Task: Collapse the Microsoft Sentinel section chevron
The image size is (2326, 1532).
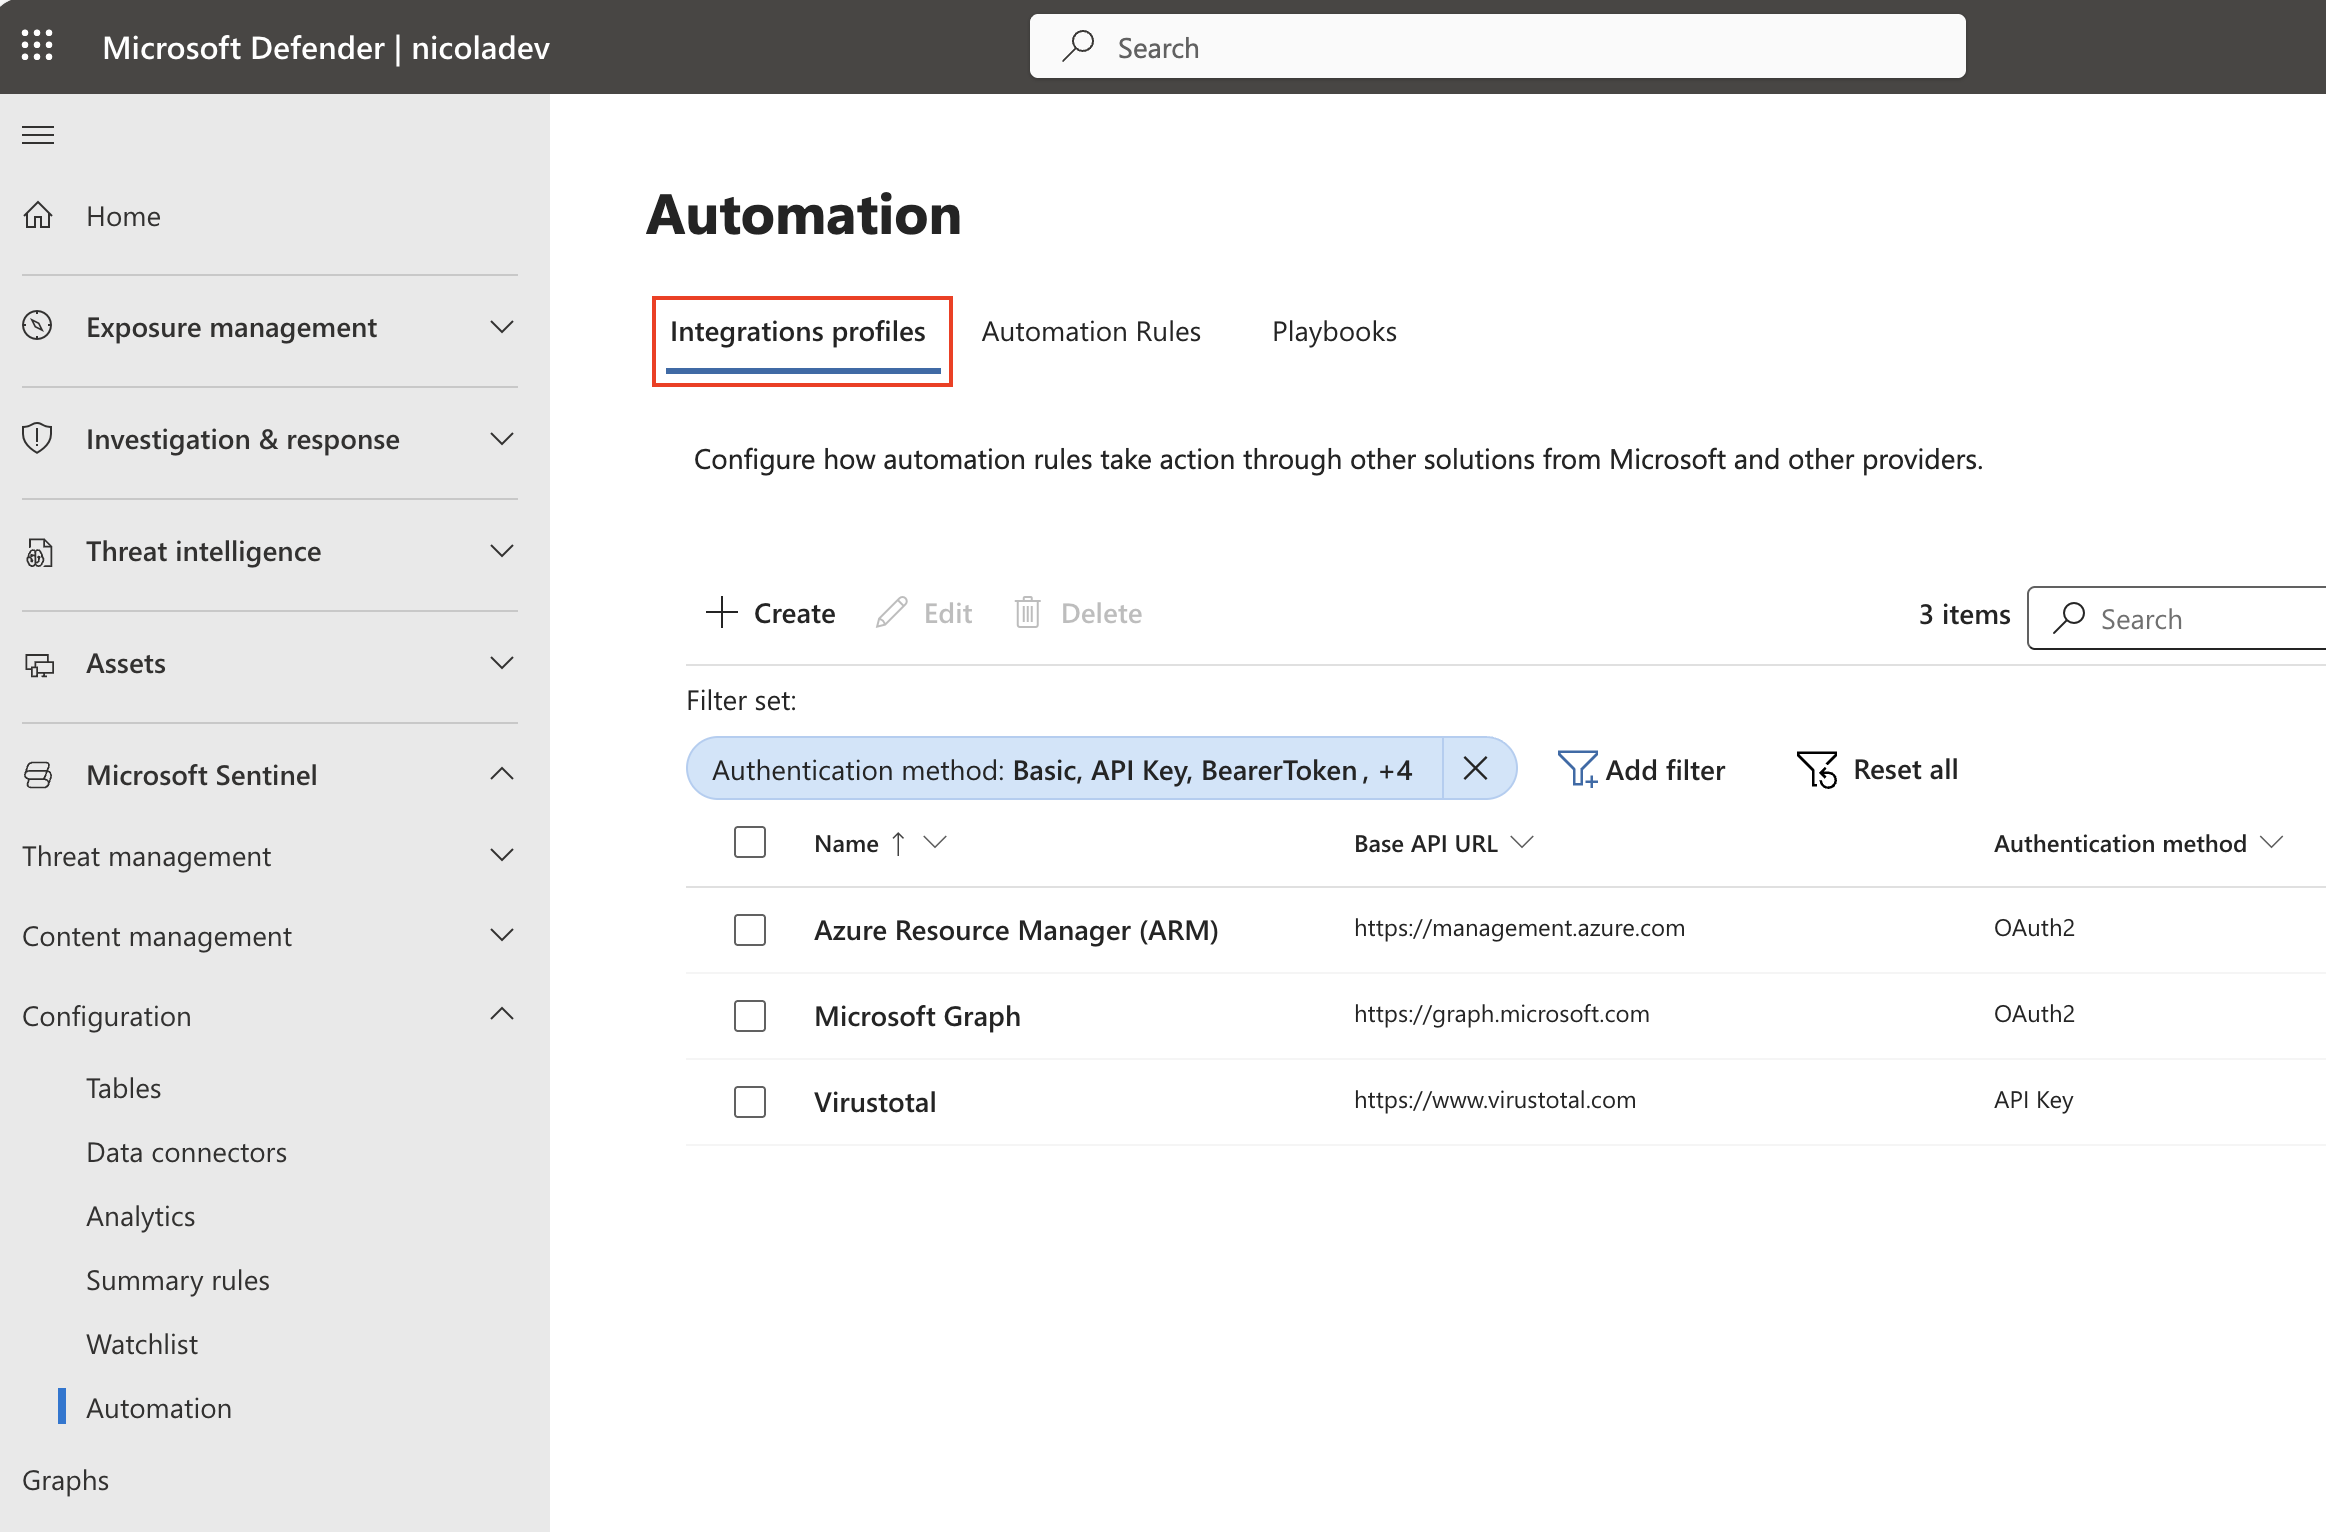Action: coord(502,774)
